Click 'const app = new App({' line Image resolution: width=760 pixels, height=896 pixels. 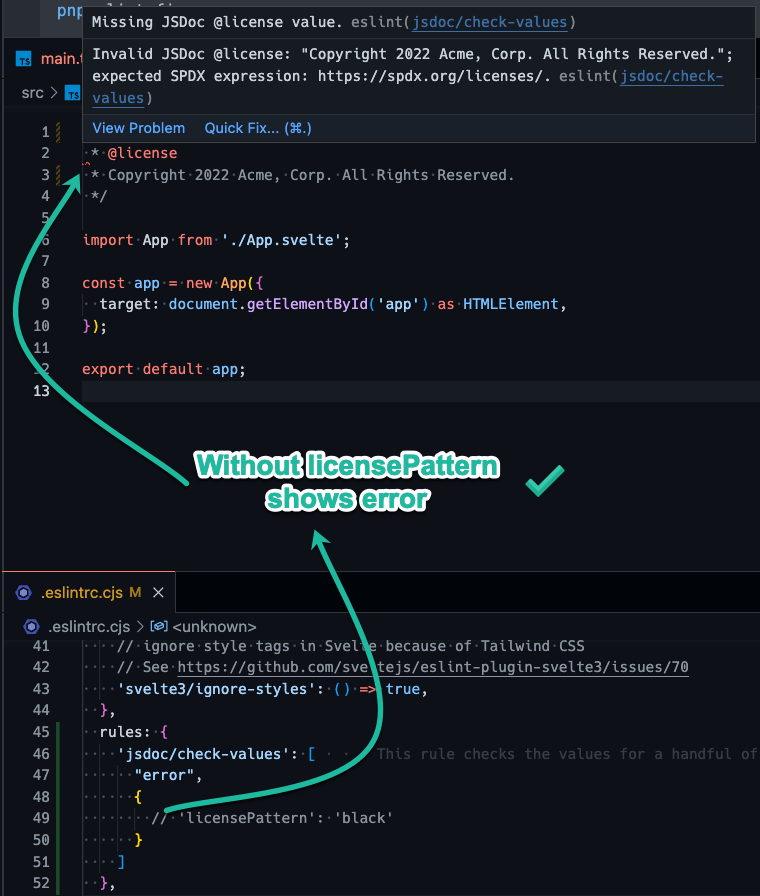point(173,283)
